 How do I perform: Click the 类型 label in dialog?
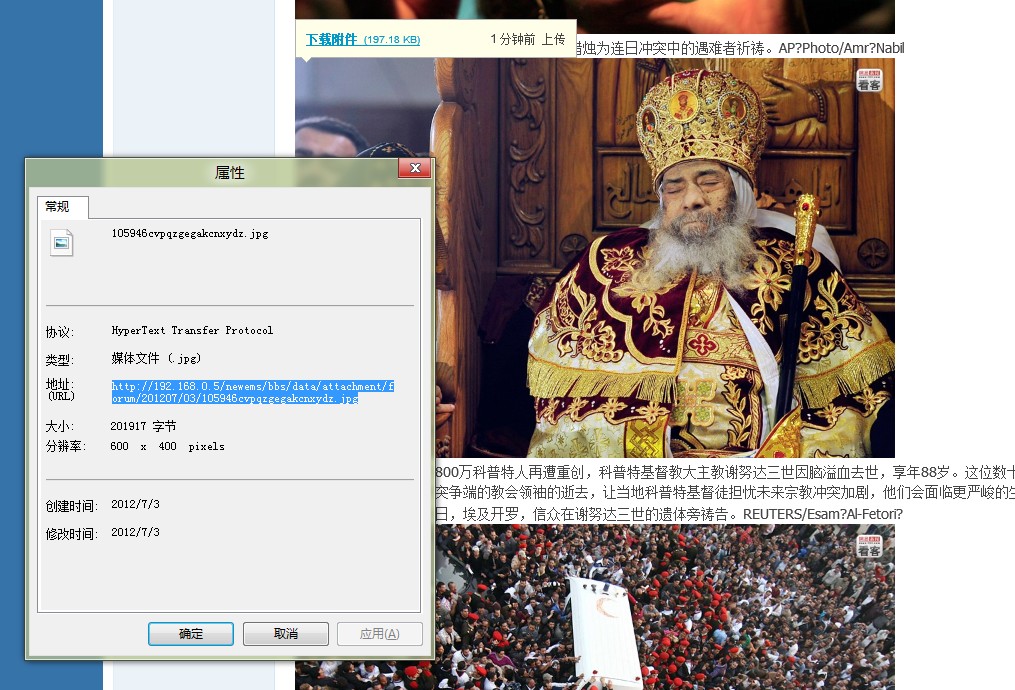pos(60,360)
